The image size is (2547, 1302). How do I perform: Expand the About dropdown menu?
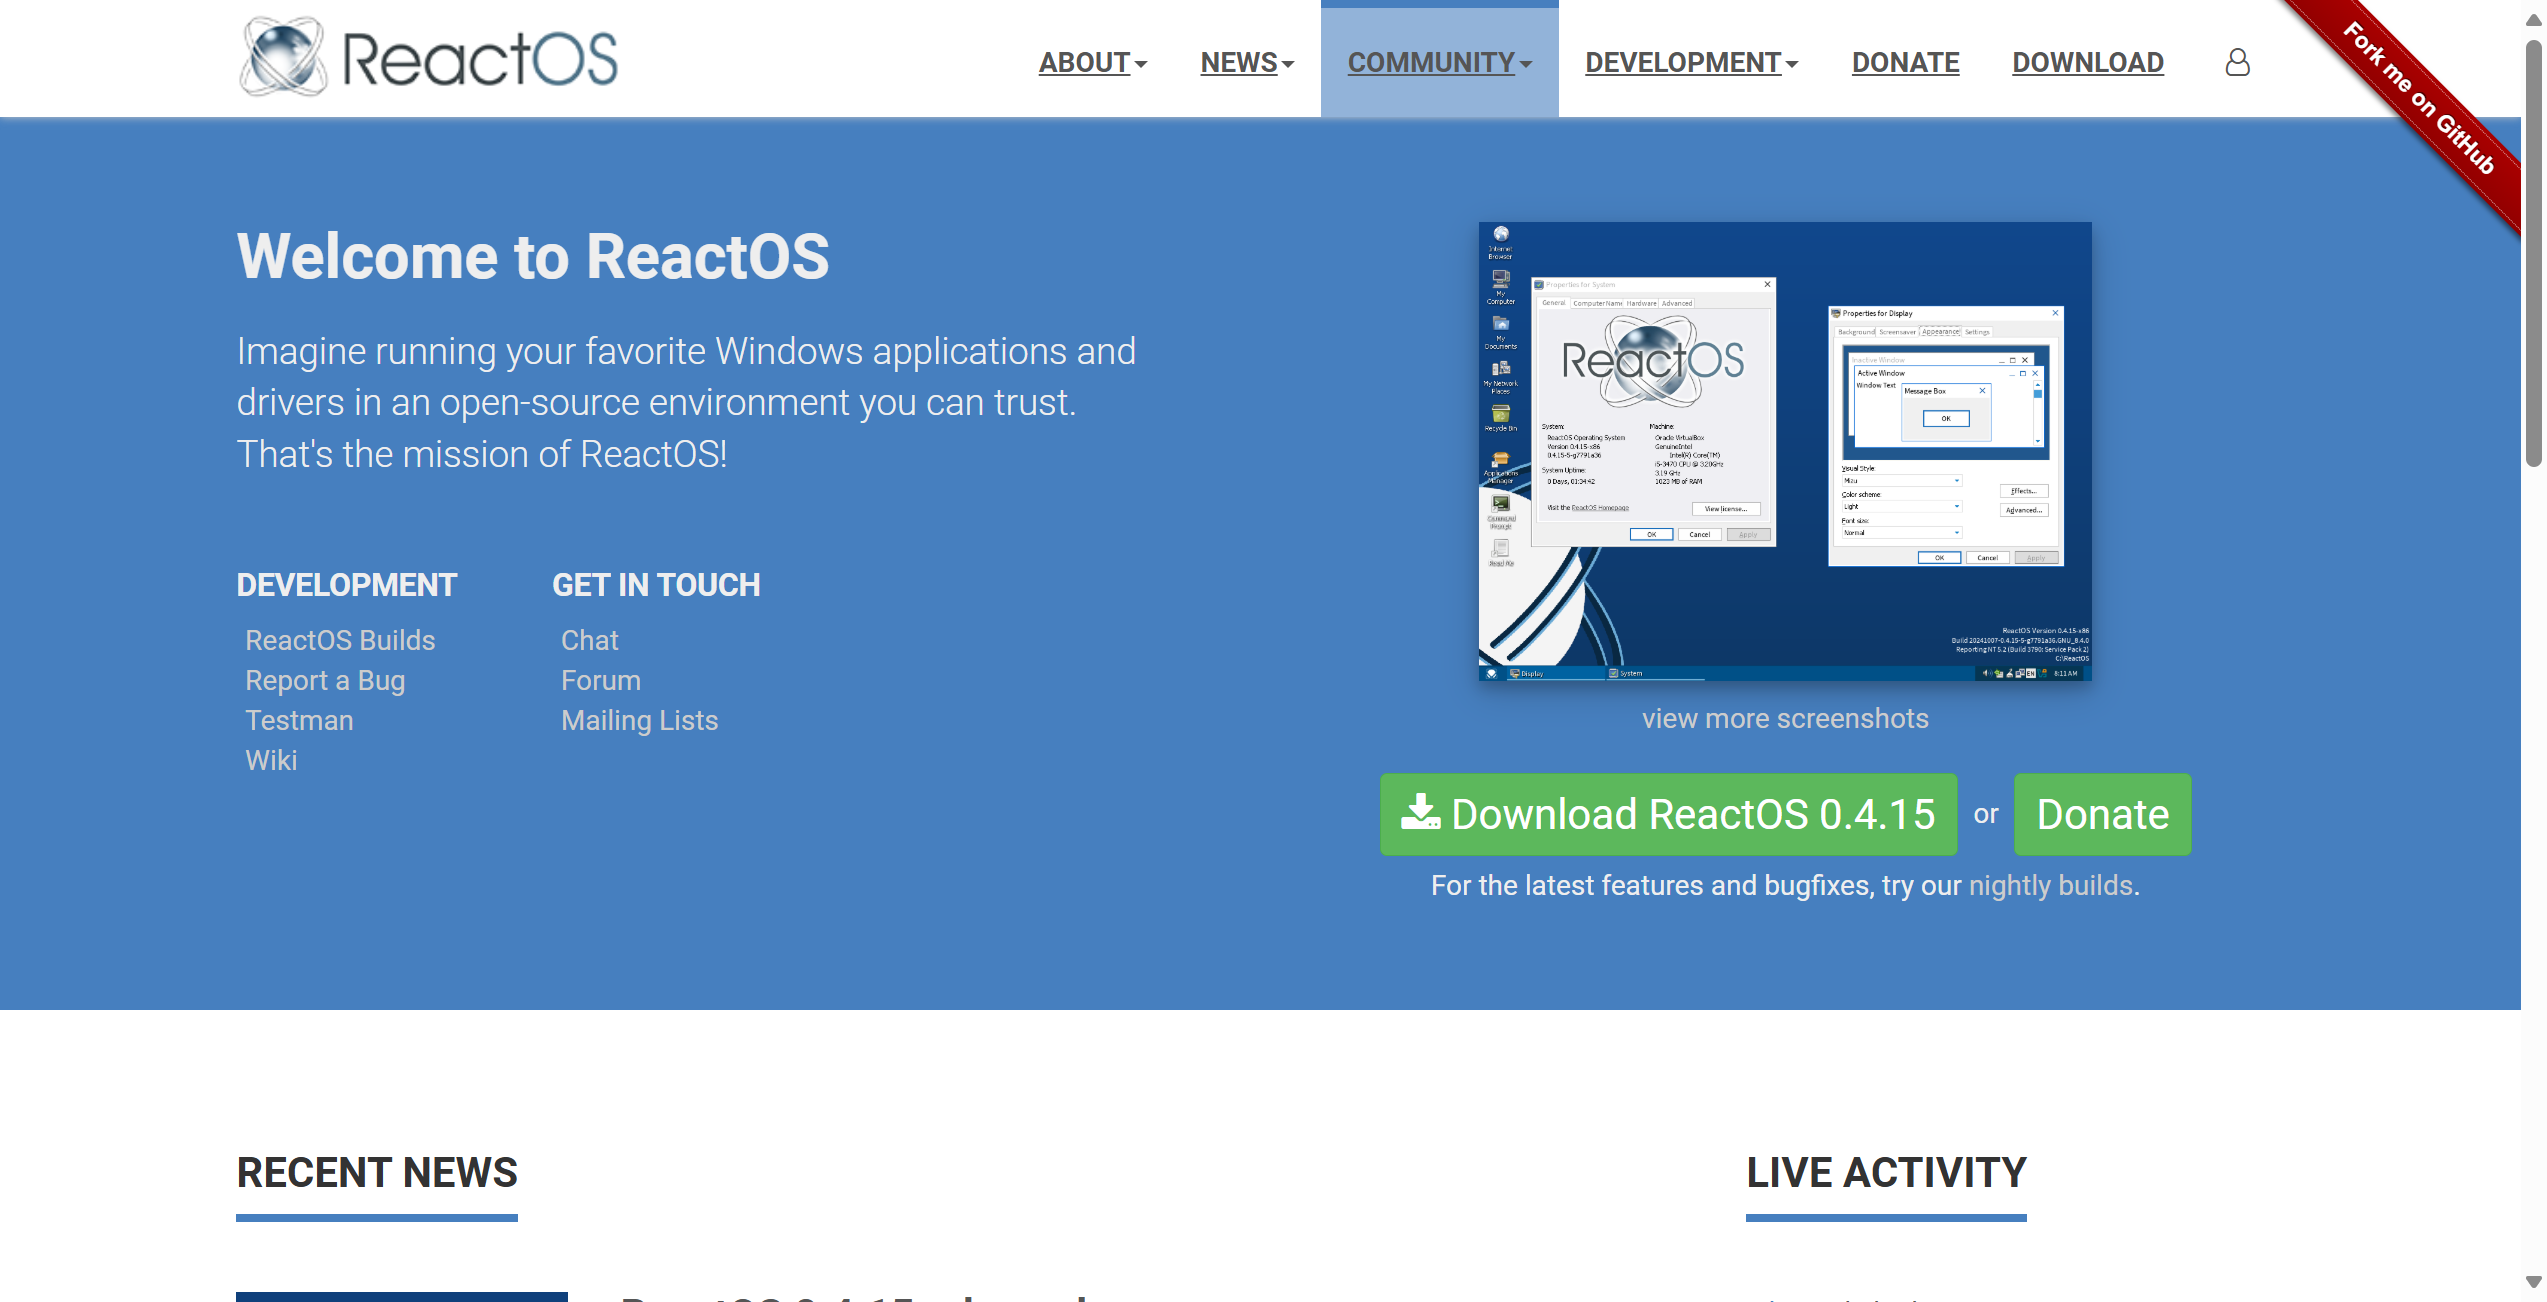pyautogui.click(x=1092, y=62)
